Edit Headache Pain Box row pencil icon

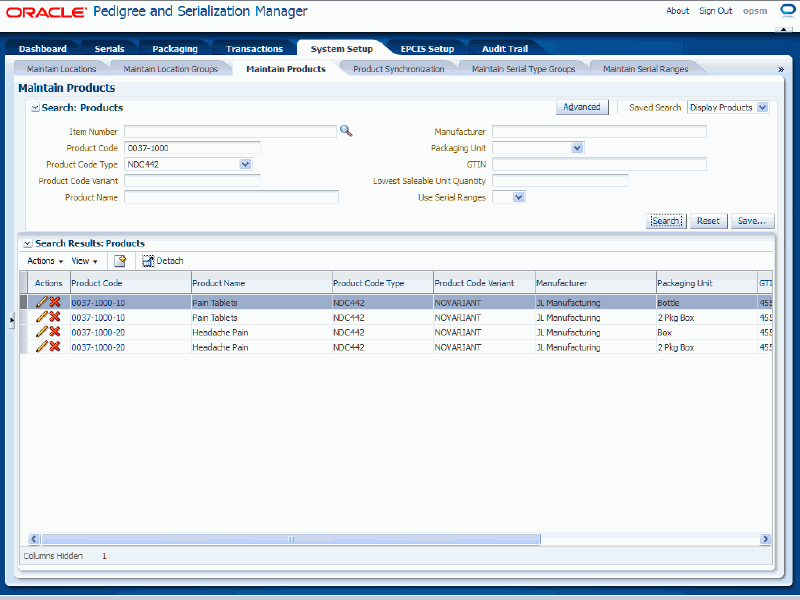pos(41,332)
